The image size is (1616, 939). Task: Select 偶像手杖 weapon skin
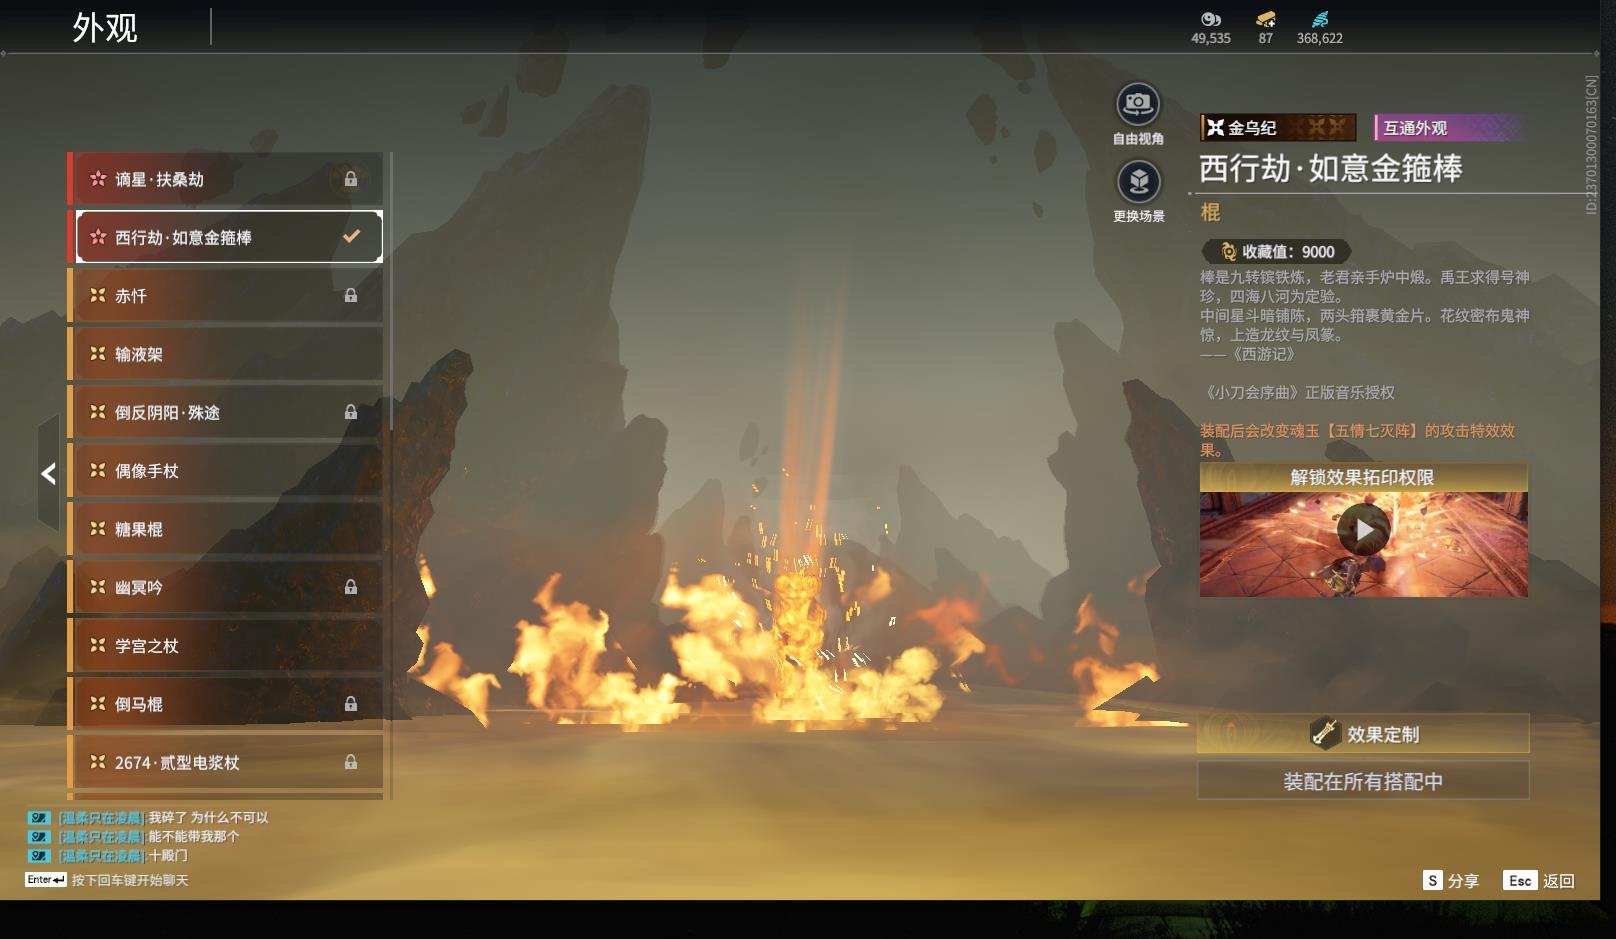pyautogui.click(x=226, y=471)
